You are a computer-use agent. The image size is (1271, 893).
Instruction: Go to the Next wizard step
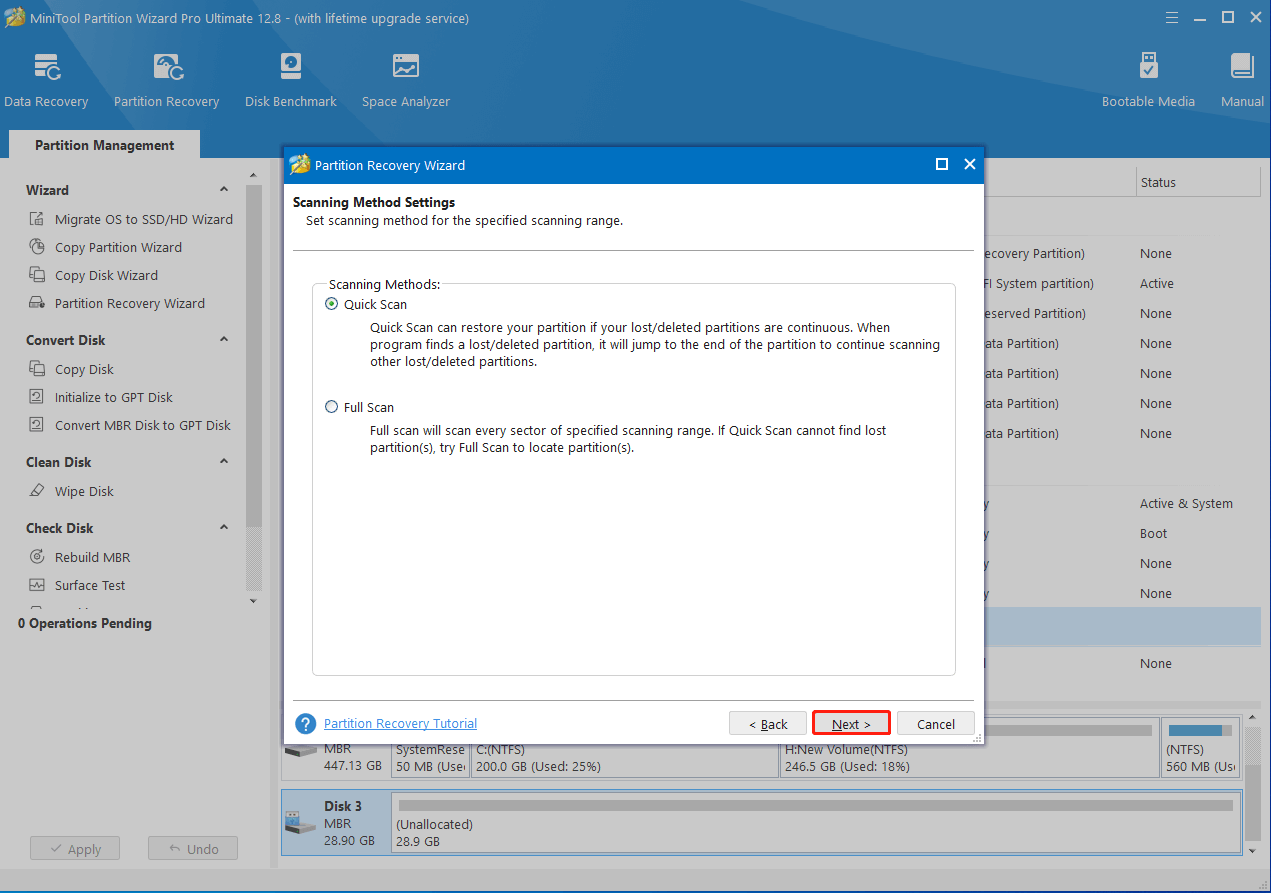[x=851, y=724]
